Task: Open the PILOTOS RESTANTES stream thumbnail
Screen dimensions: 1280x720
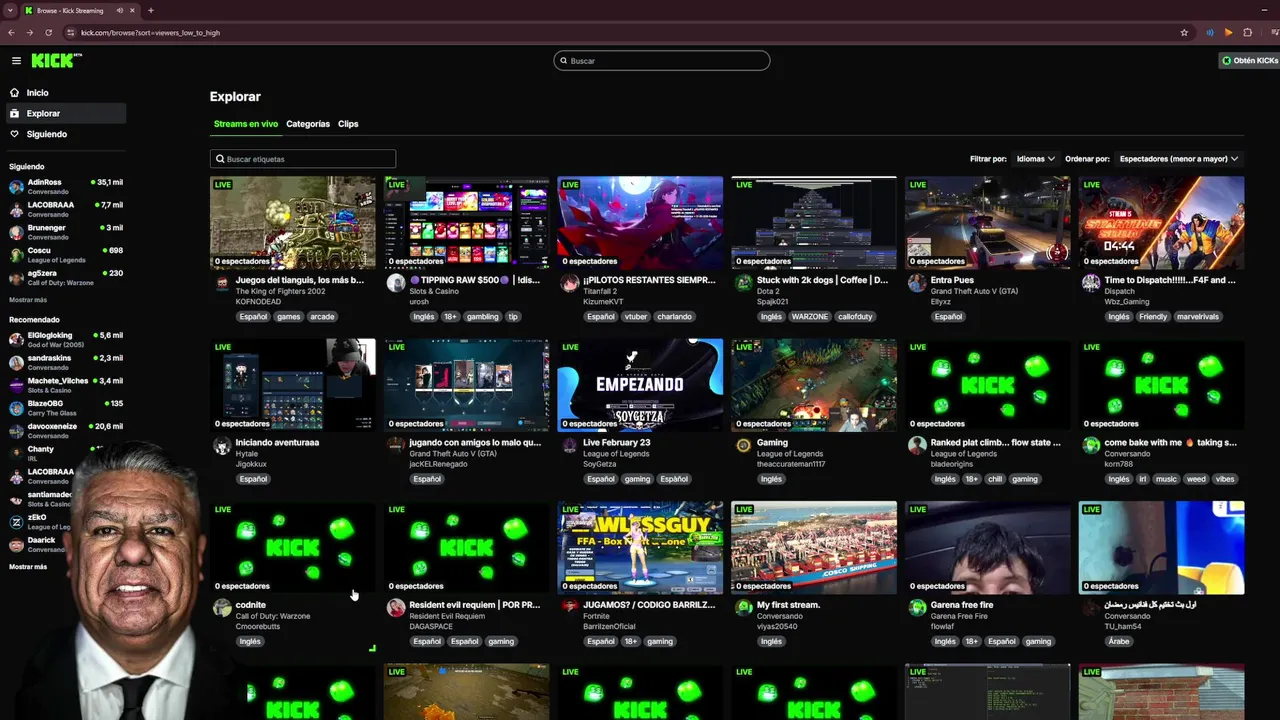Action: (640, 223)
